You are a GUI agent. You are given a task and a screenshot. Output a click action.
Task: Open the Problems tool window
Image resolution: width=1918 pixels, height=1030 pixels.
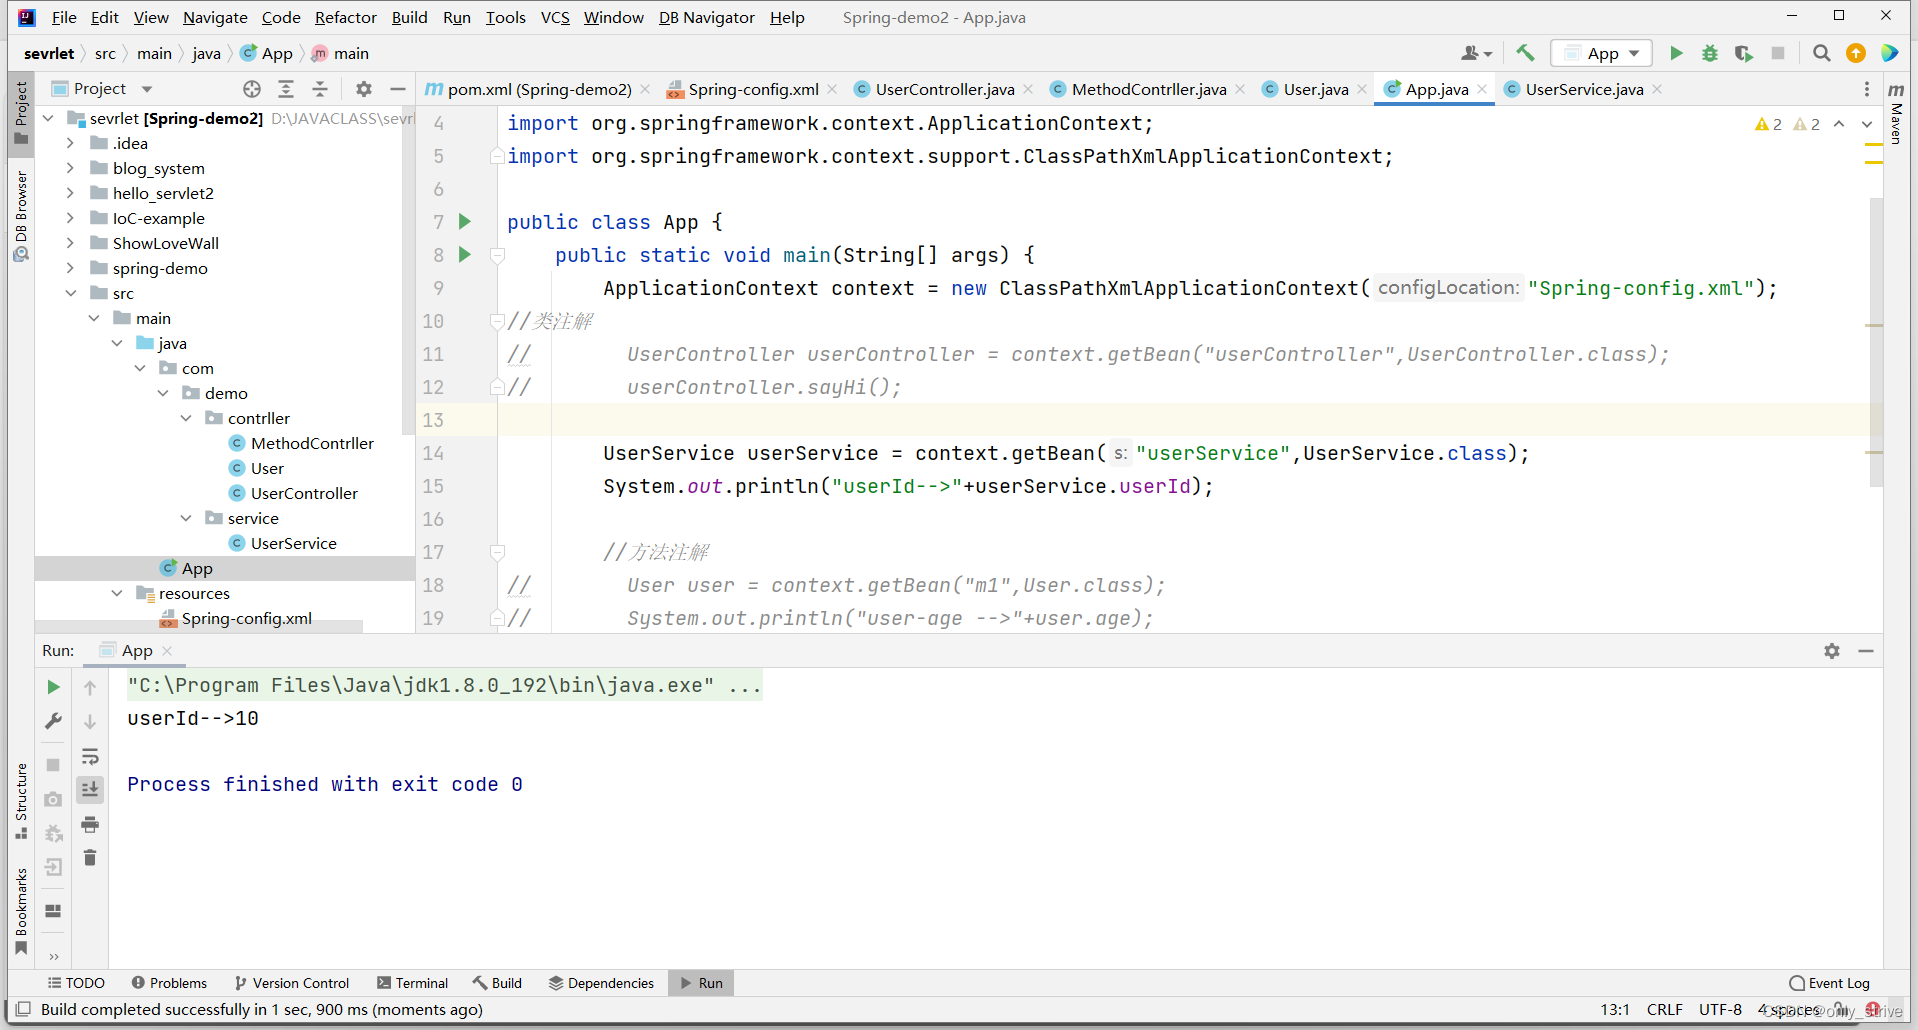169,983
